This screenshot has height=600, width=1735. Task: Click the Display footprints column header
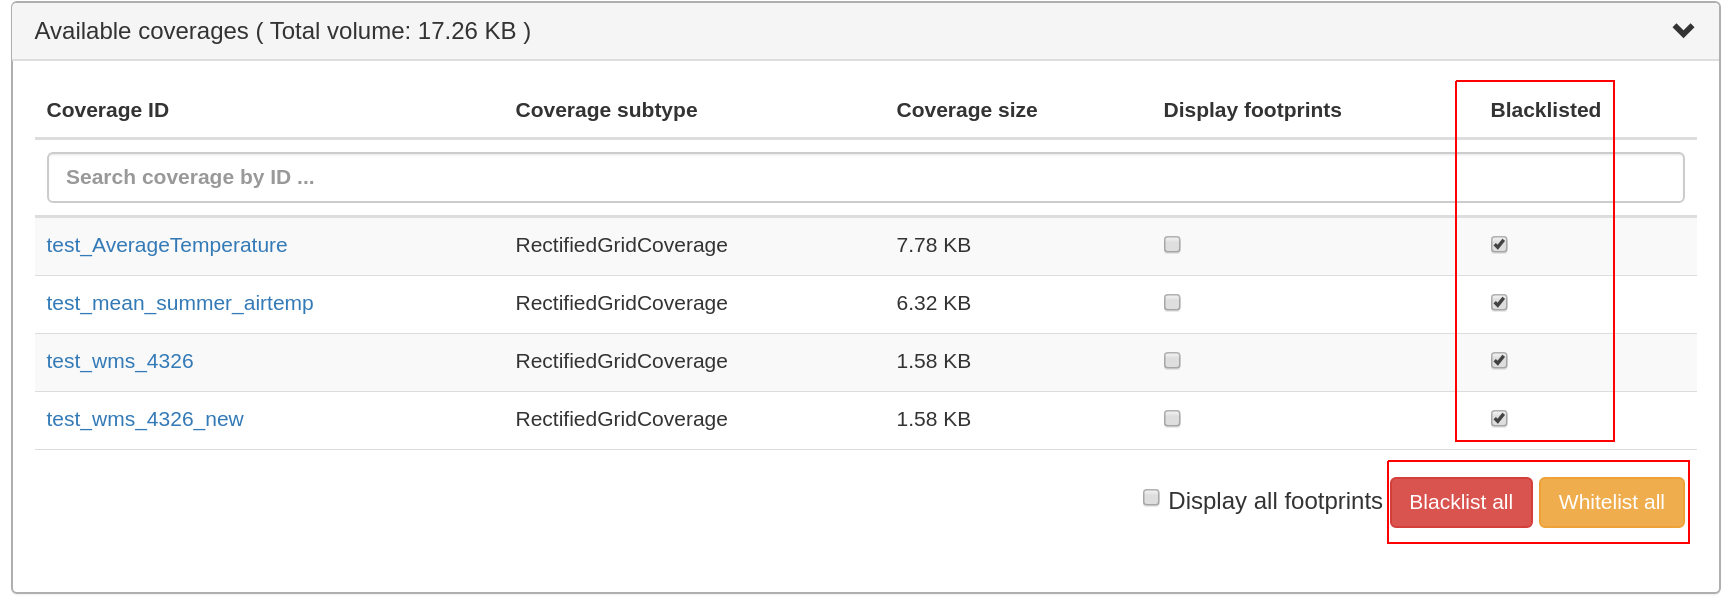tap(1252, 110)
